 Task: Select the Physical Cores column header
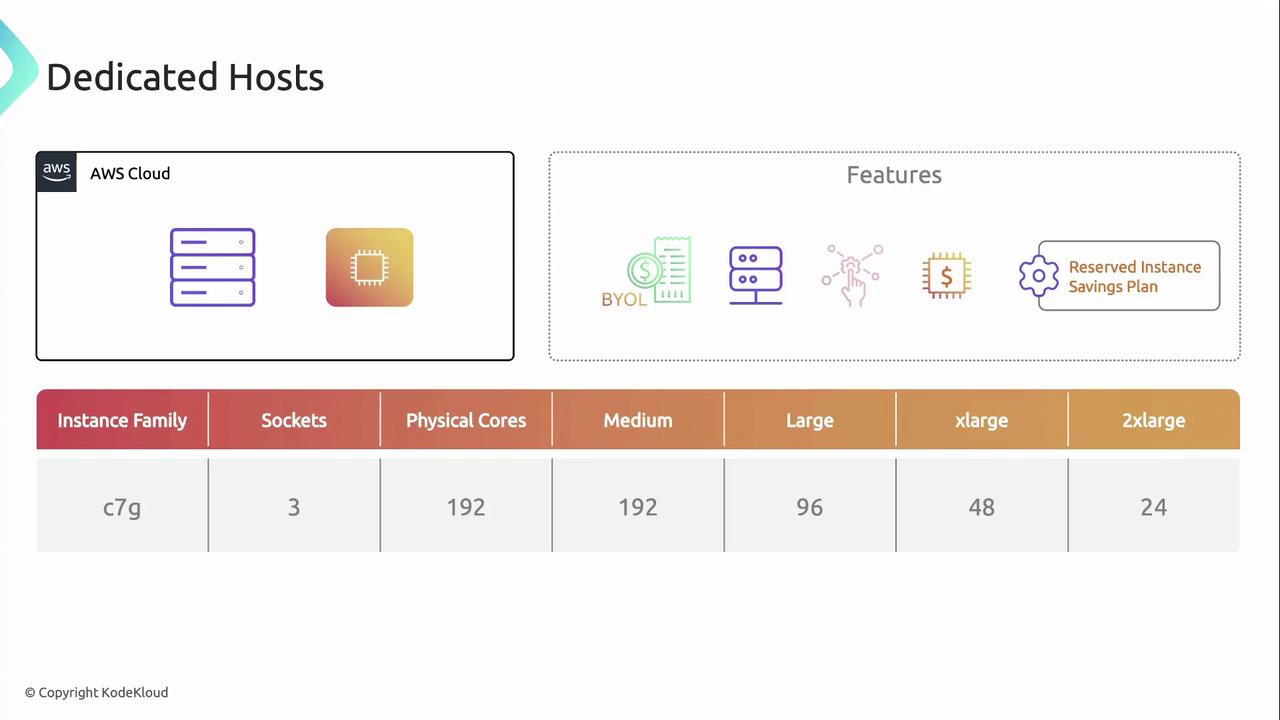(x=466, y=420)
